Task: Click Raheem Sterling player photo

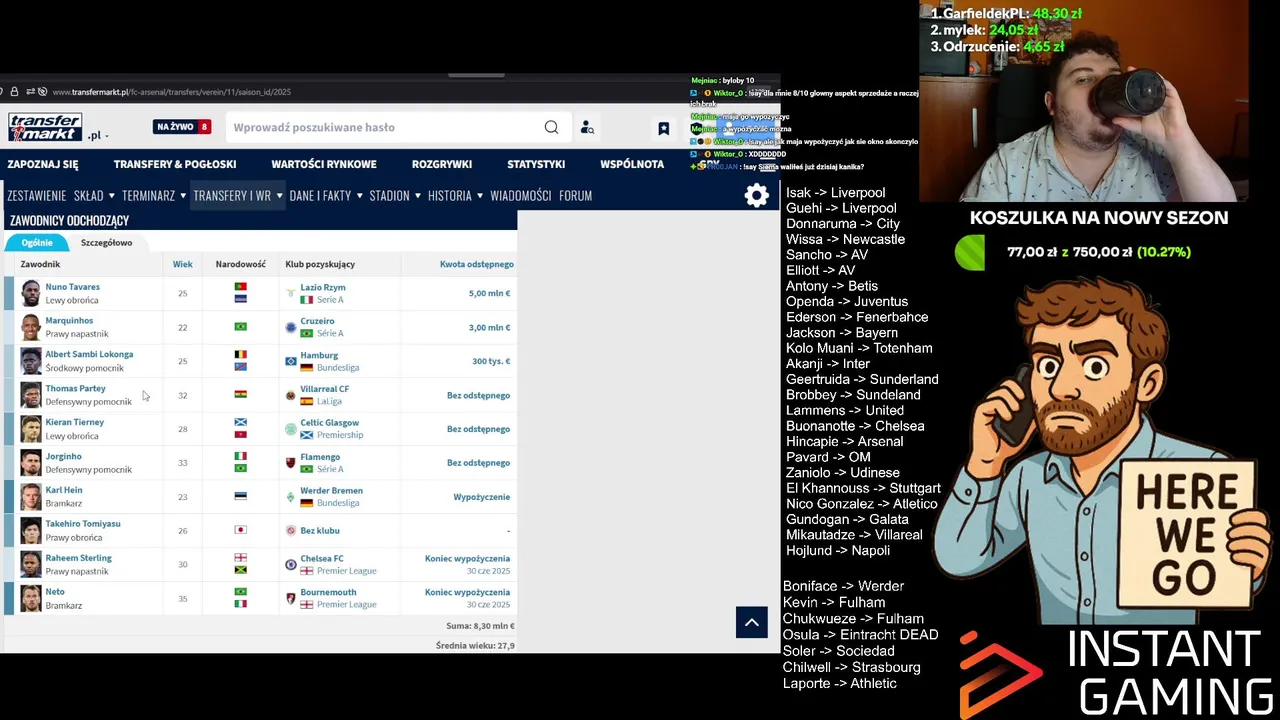Action: point(31,564)
